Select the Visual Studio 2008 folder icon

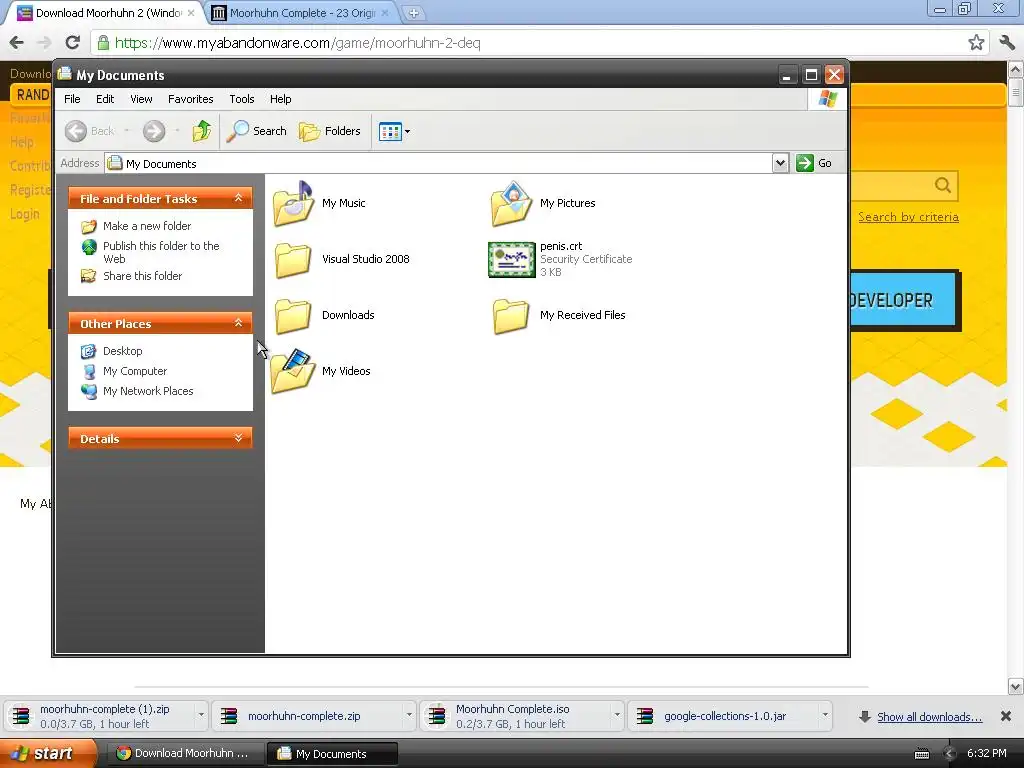[x=293, y=259]
